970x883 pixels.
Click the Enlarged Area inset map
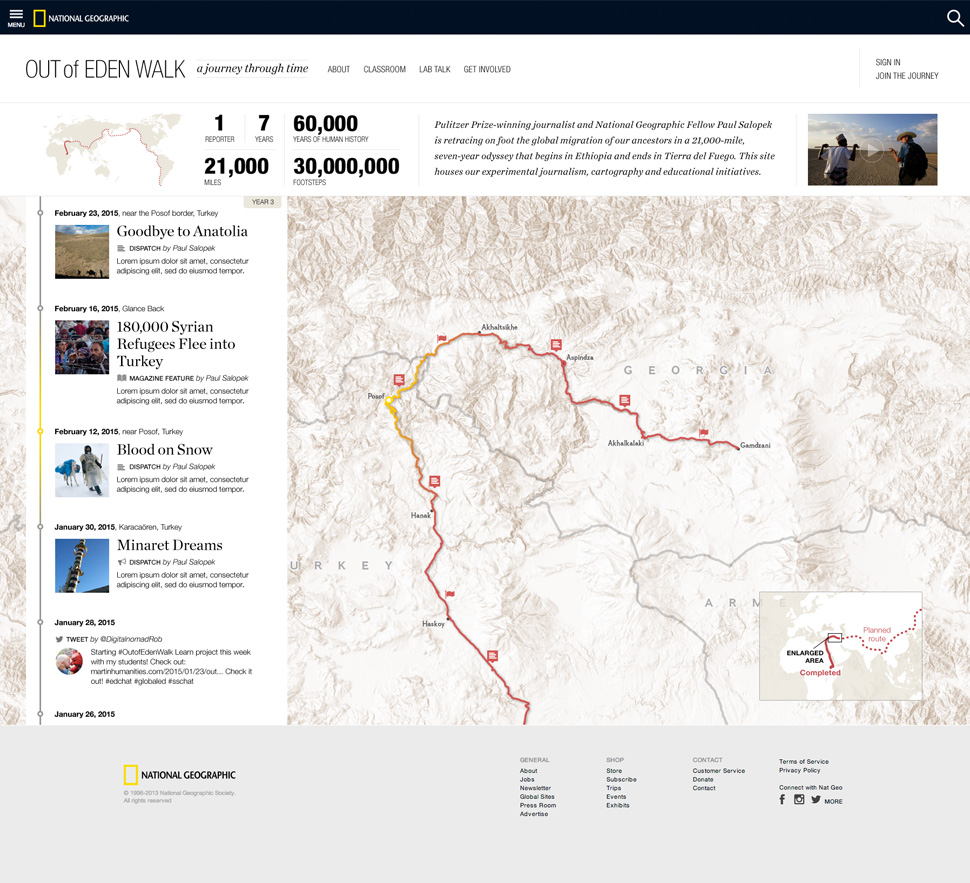(841, 646)
